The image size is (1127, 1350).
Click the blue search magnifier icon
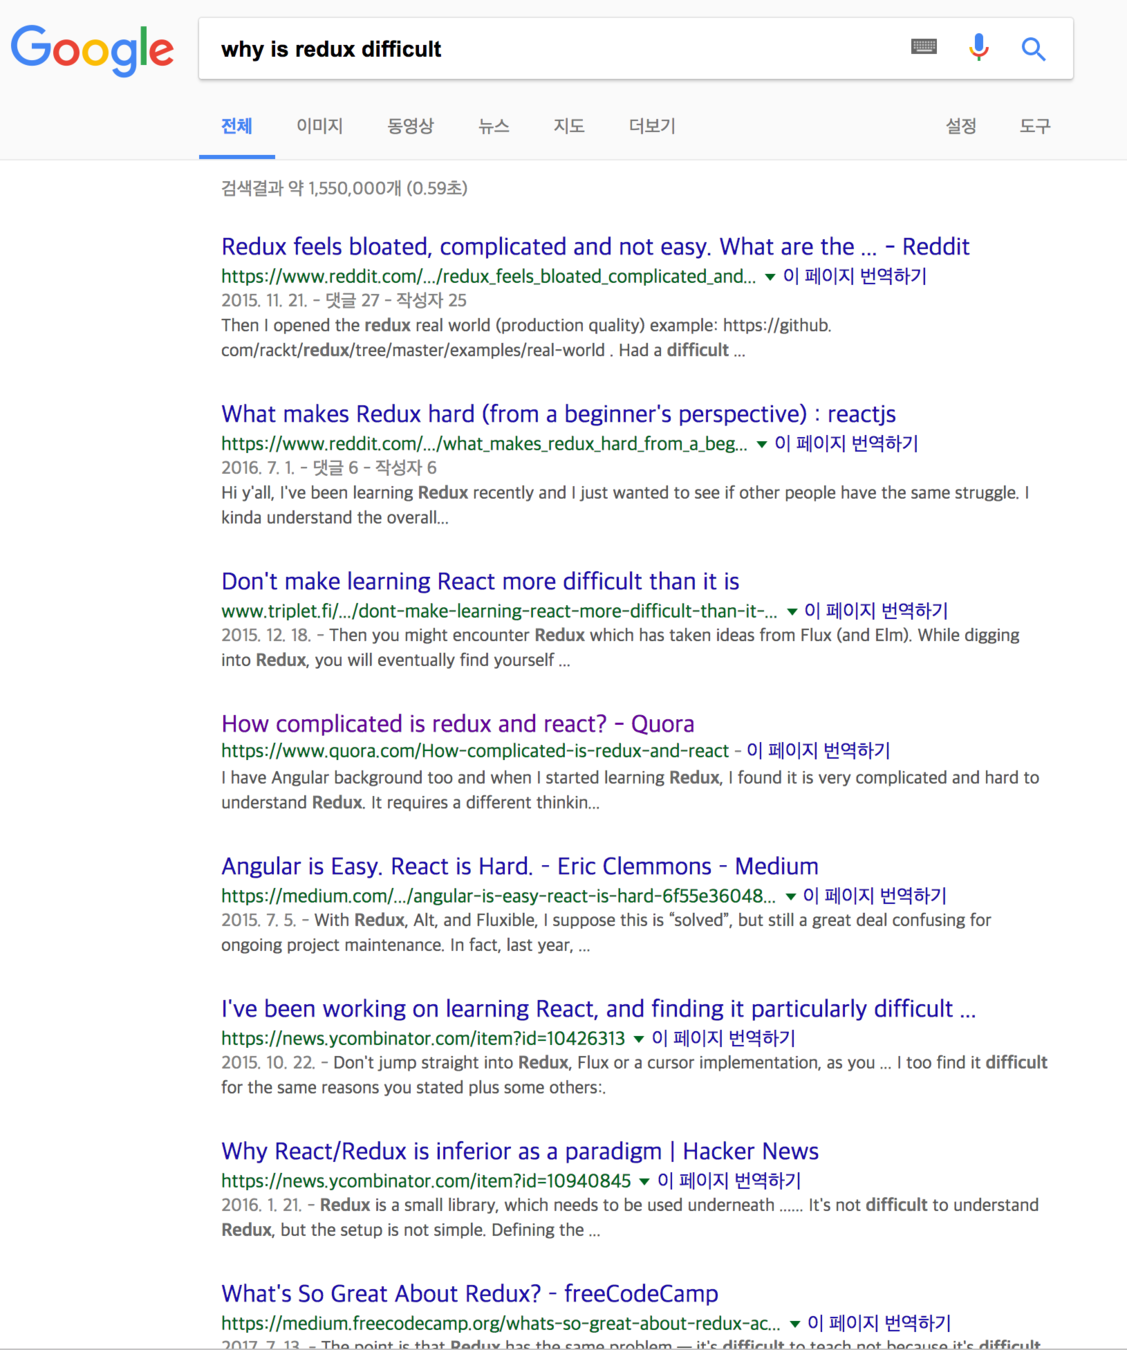1033,48
